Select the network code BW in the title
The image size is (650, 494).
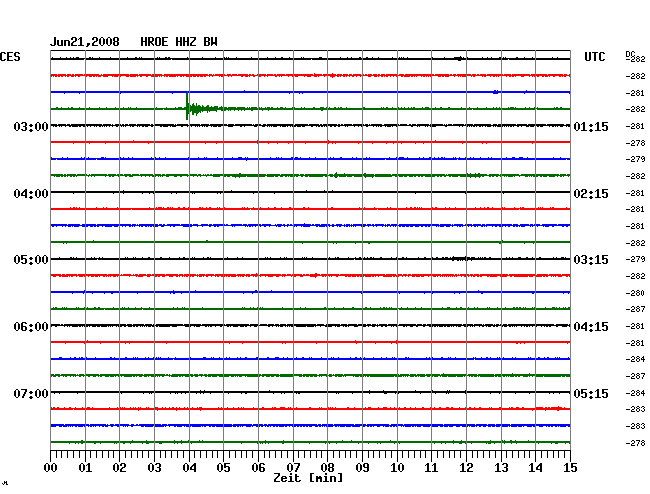click(210, 42)
